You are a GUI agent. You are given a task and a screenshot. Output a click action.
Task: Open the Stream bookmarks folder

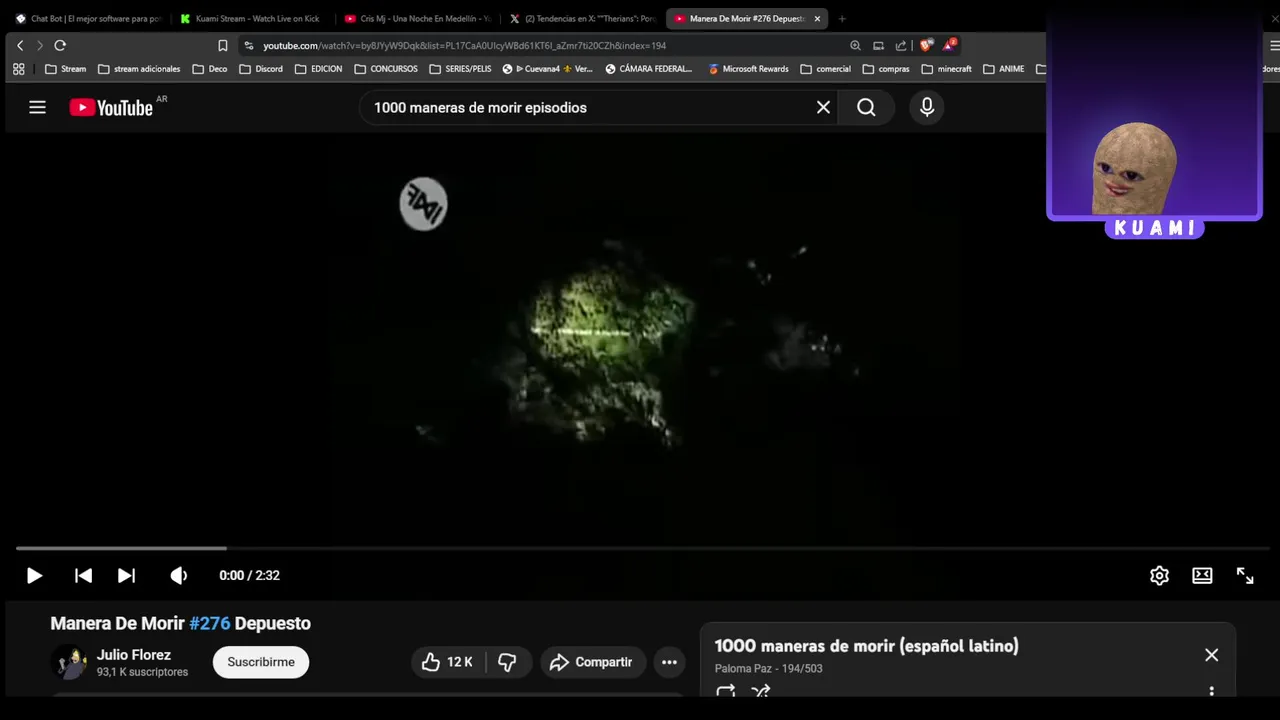tap(66, 69)
